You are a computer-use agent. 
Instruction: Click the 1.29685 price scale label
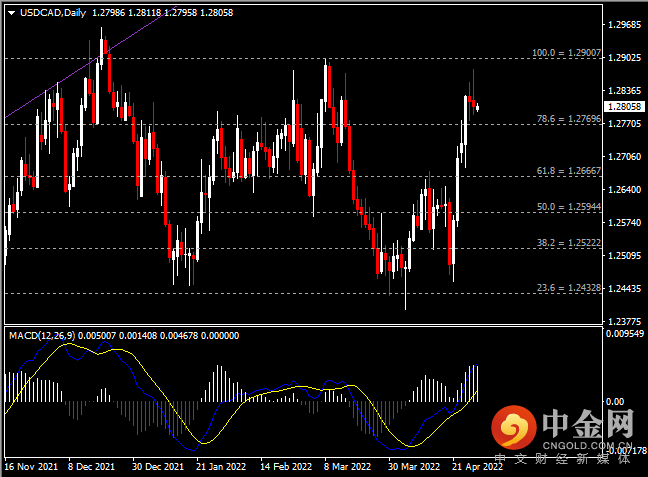point(624,25)
